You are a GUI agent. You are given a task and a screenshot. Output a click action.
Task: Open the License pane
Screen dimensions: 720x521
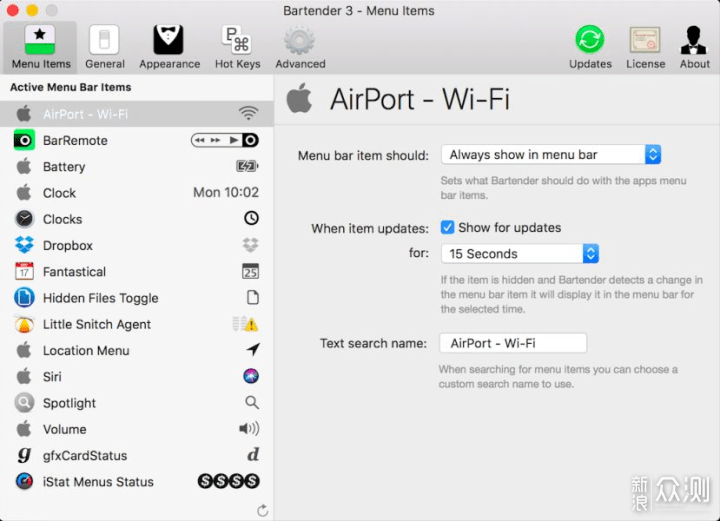tap(645, 47)
